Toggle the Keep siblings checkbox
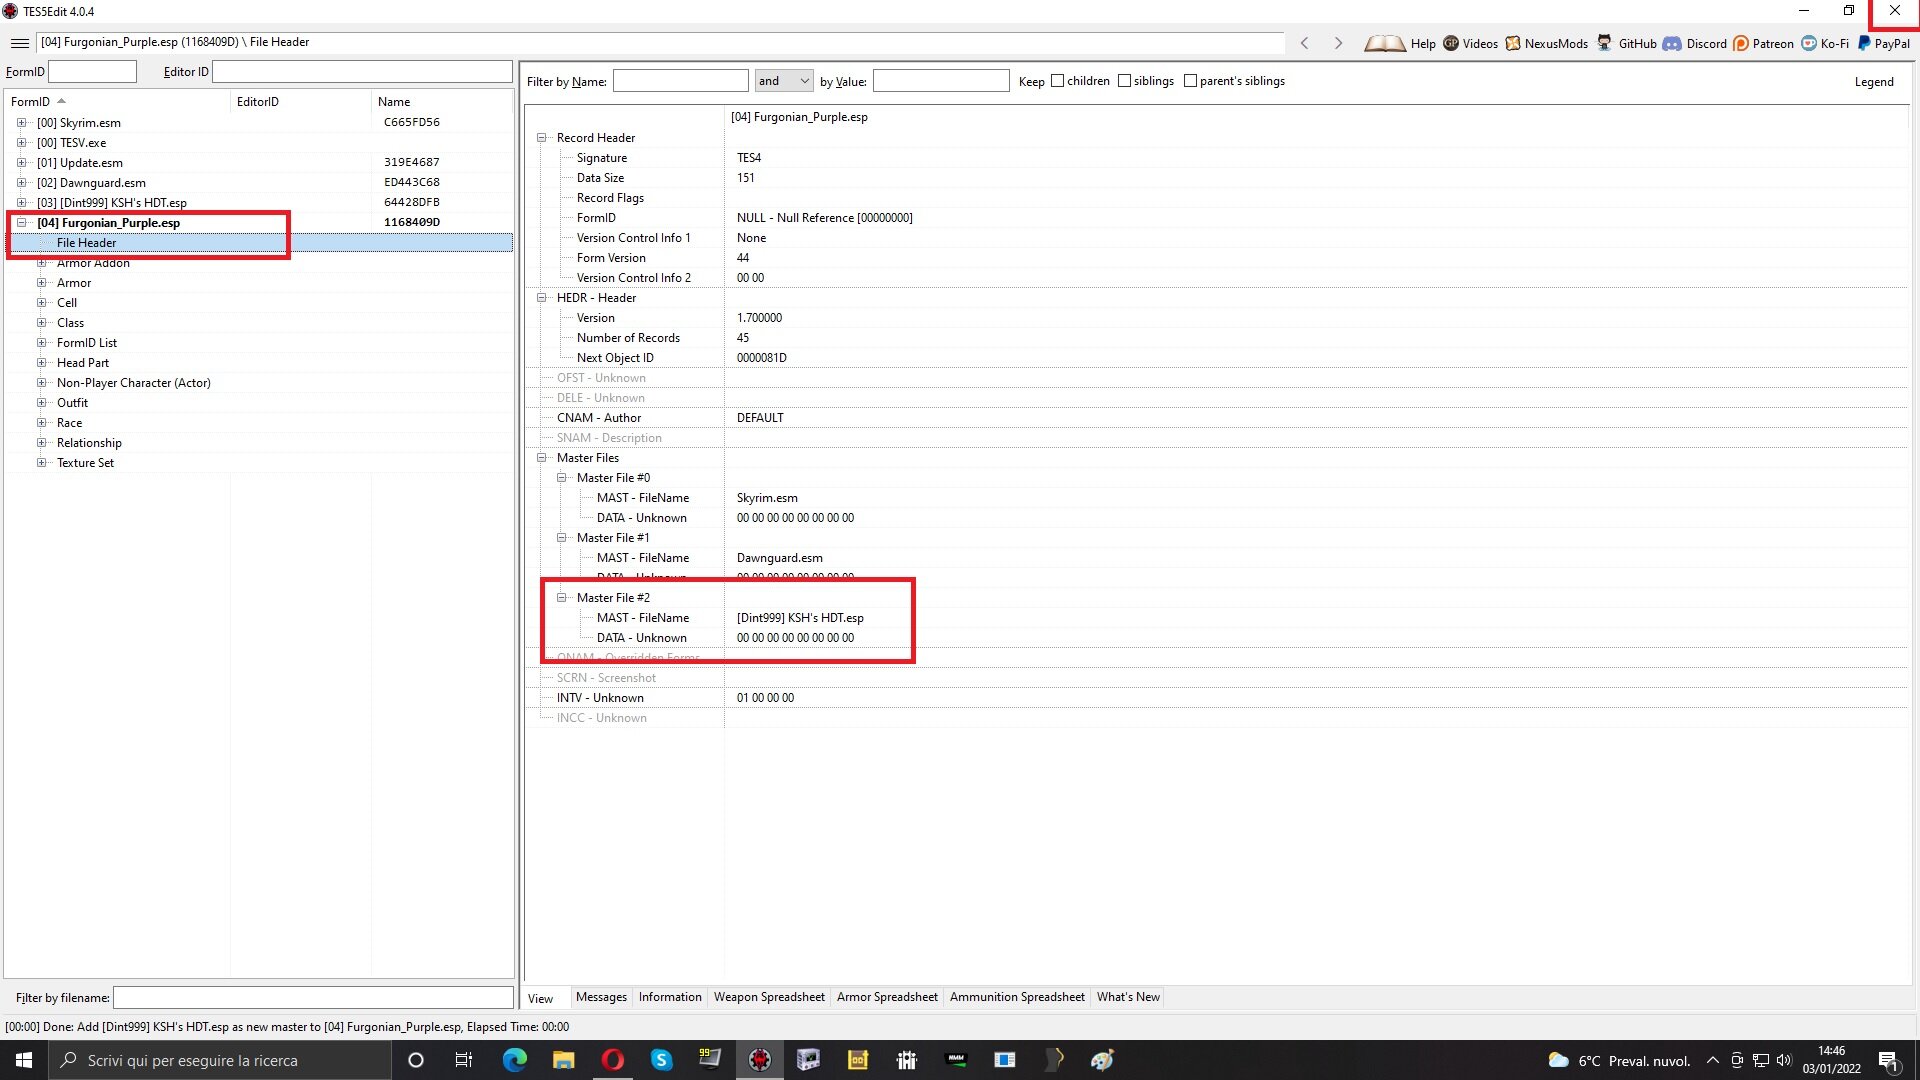The height and width of the screenshot is (1080, 1920). point(1124,81)
